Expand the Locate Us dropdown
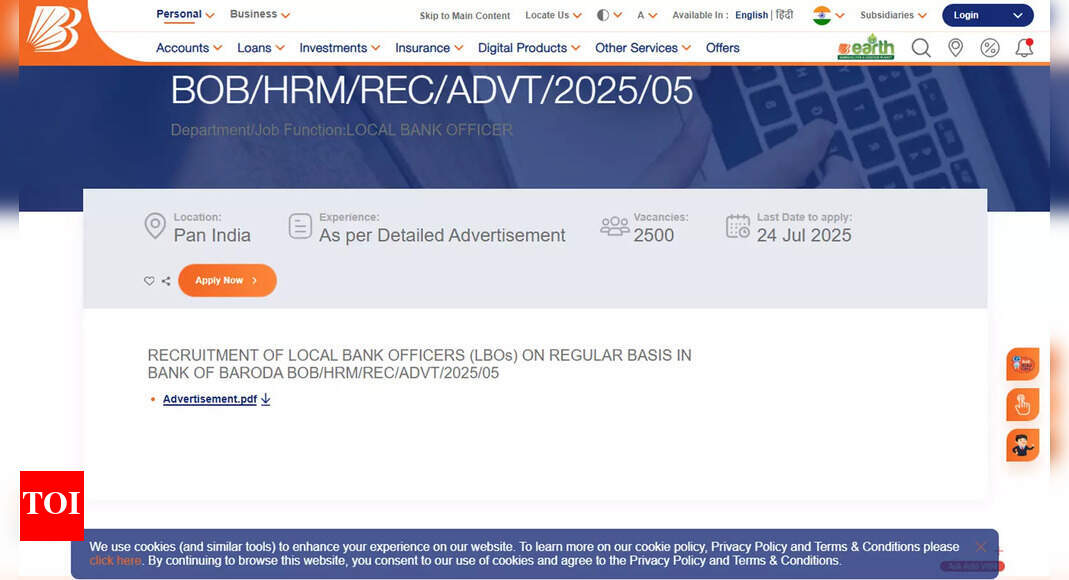 (553, 15)
